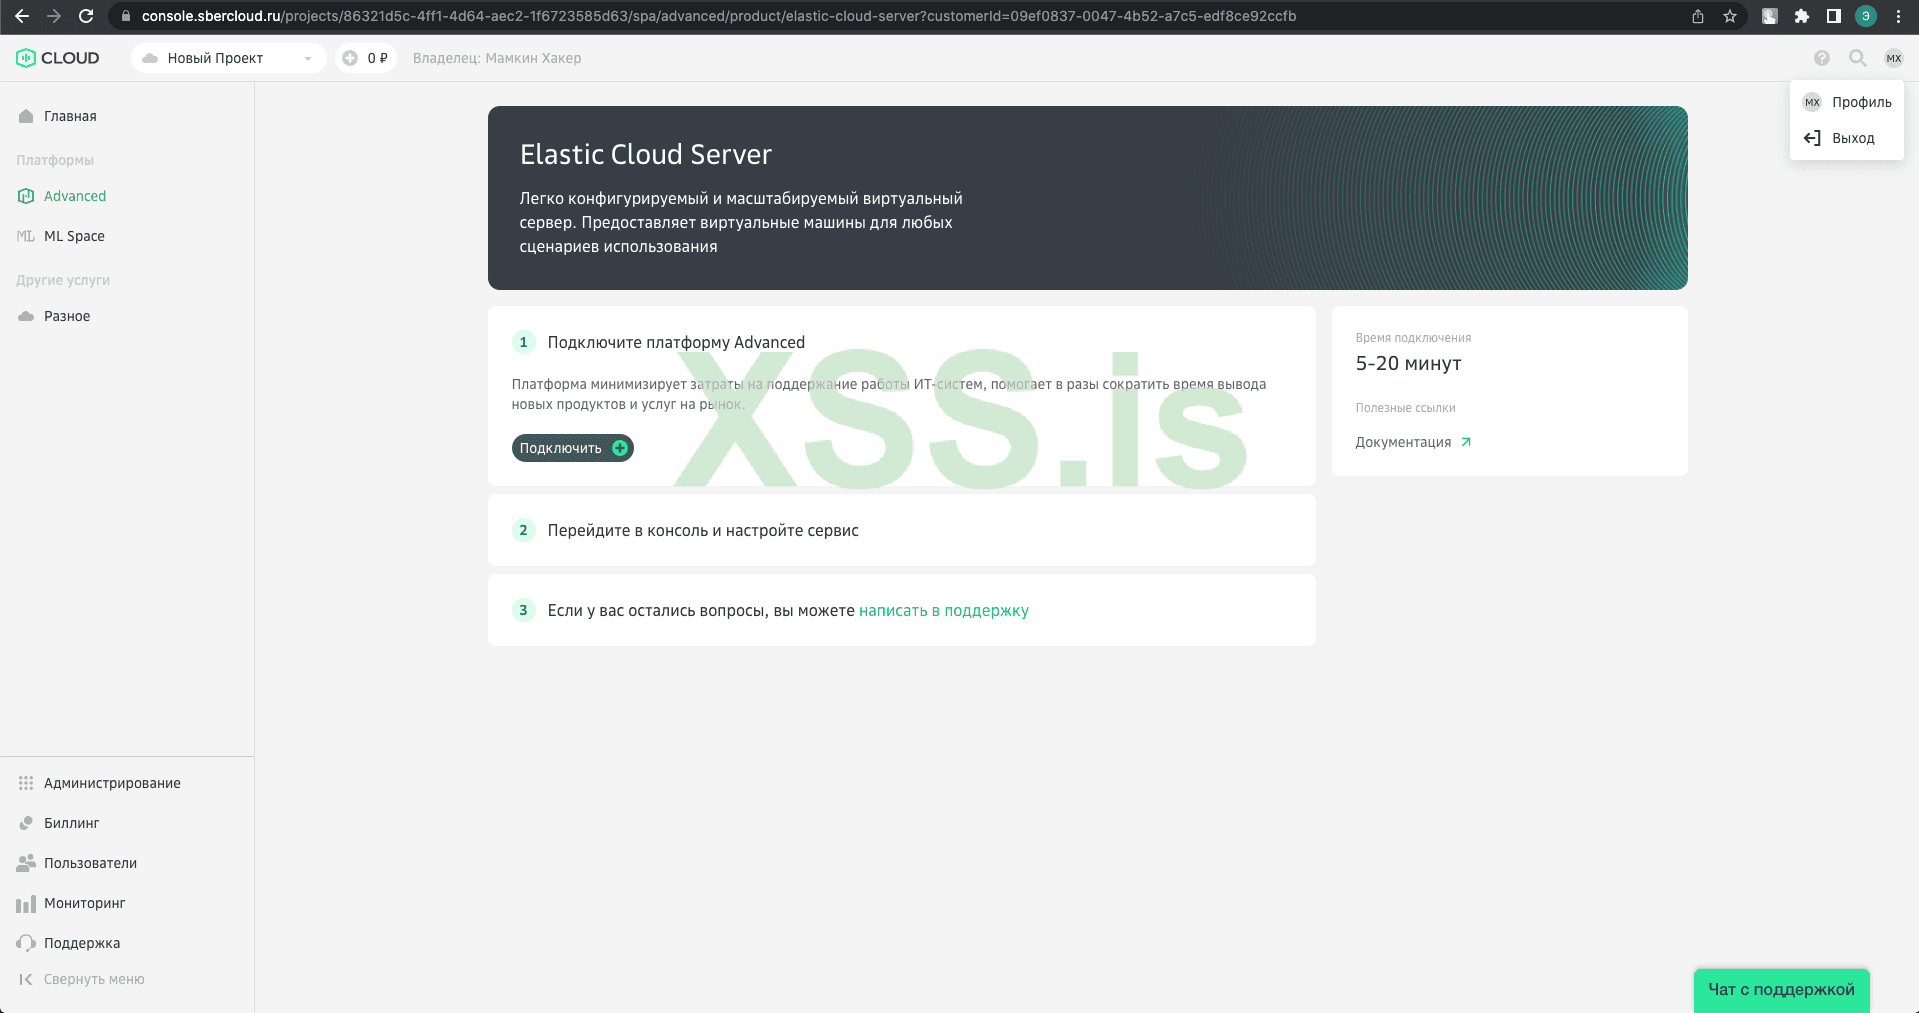Viewport: 1919px width, 1013px height.
Task: Click the lock icon in address bar
Action: click(125, 16)
